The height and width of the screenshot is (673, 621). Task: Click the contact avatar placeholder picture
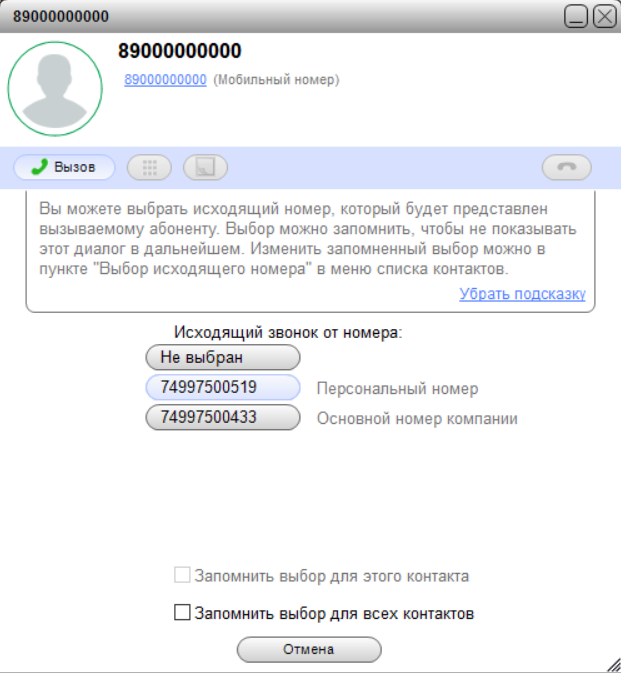click(55, 89)
